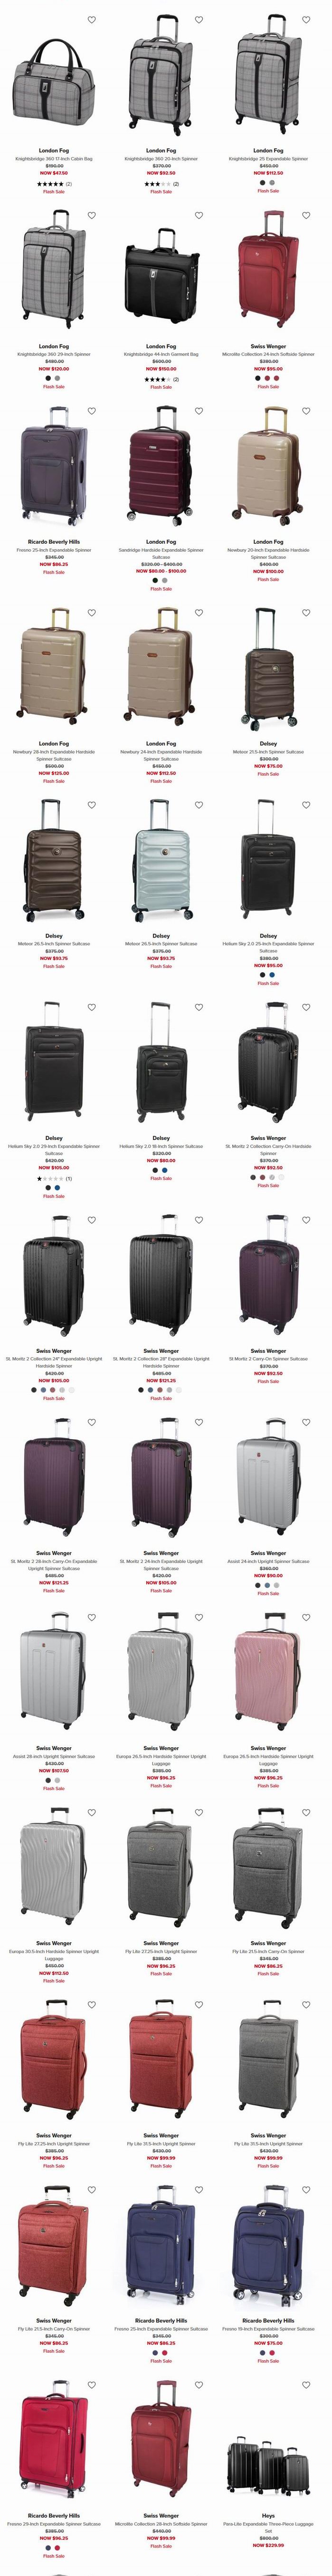Open Para-Lite Expandable Three-Piece Luggage Set link
Image resolution: width=332 pixels, height=2576 pixels.
[x=268, y=2527]
